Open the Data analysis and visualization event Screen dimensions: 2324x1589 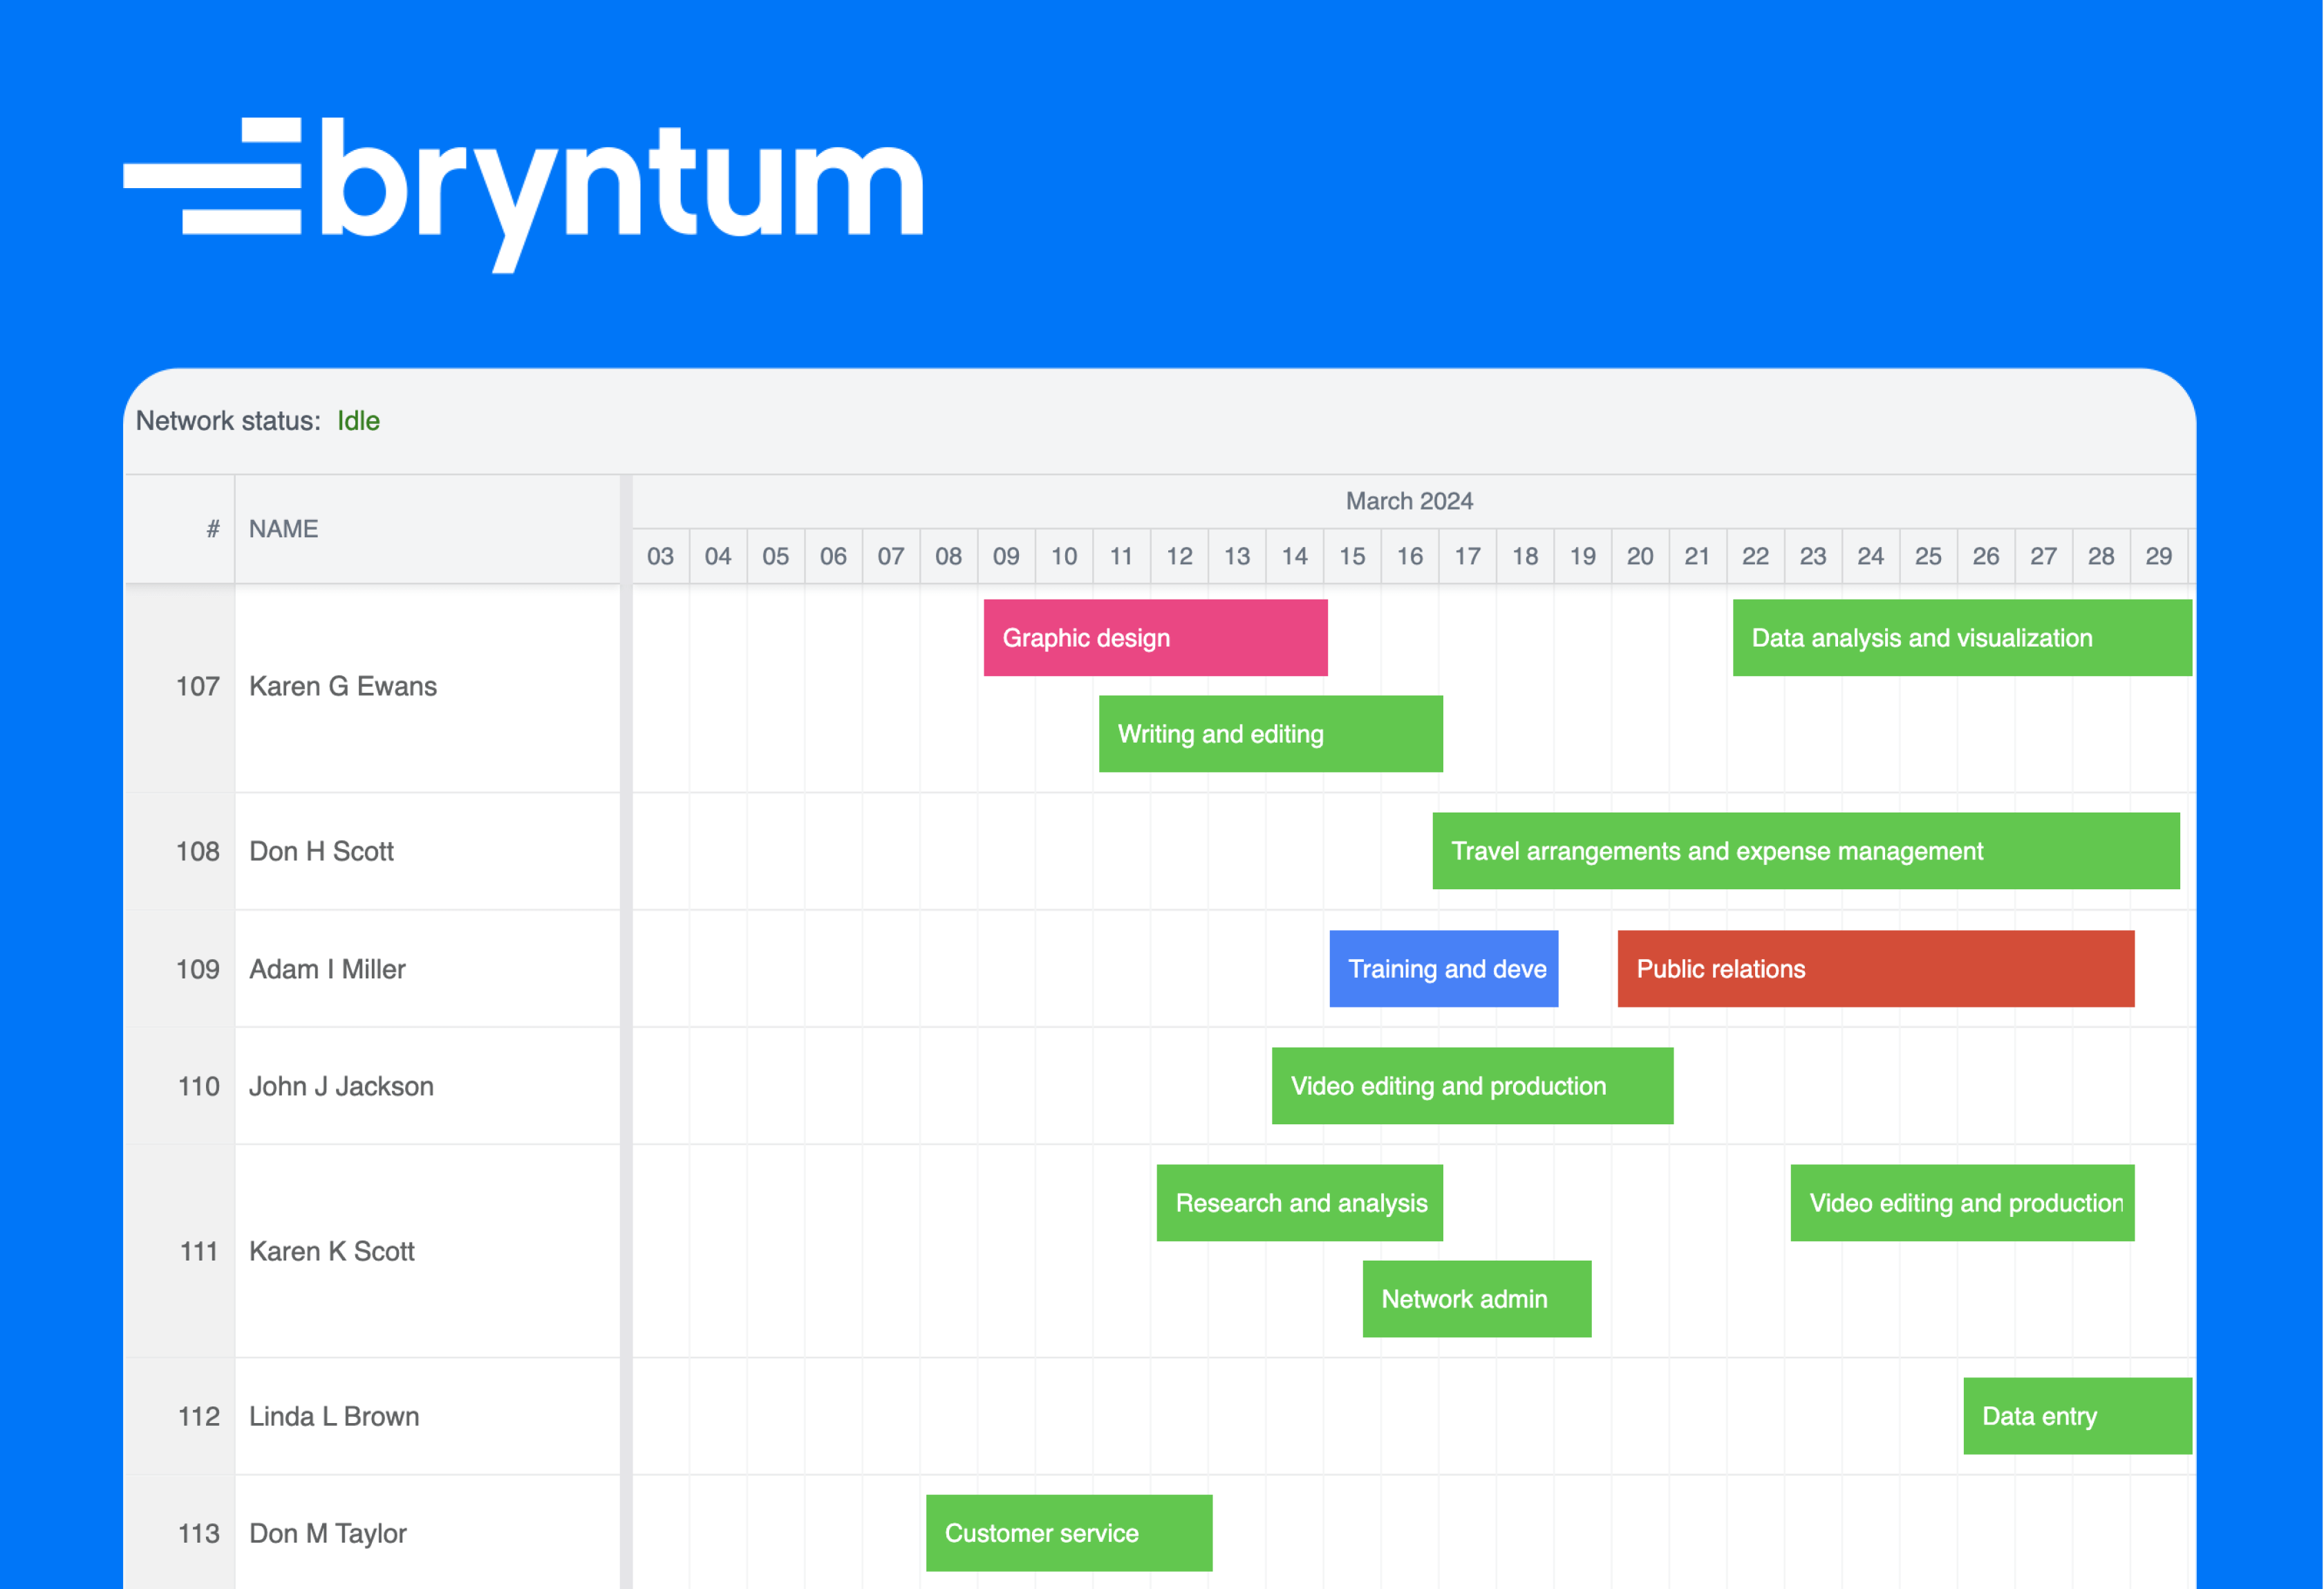coord(1962,638)
